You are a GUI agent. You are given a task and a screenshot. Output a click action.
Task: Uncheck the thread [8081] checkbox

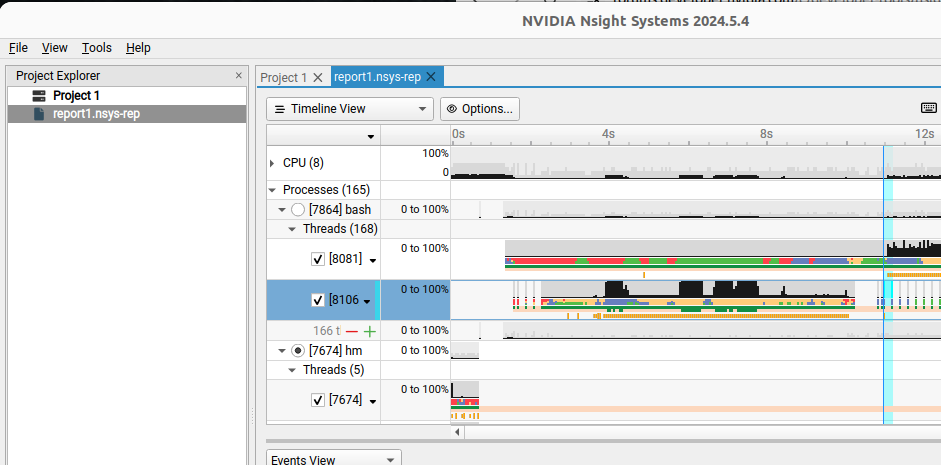318,259
